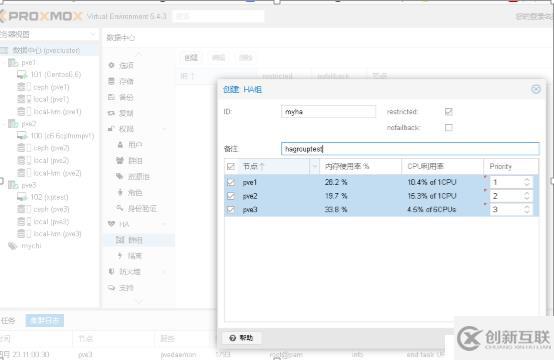This screenshot has width=554, height=360.
Task: Click the 隔离 lightning bolt icon under HA
Action: pos(120,255)
